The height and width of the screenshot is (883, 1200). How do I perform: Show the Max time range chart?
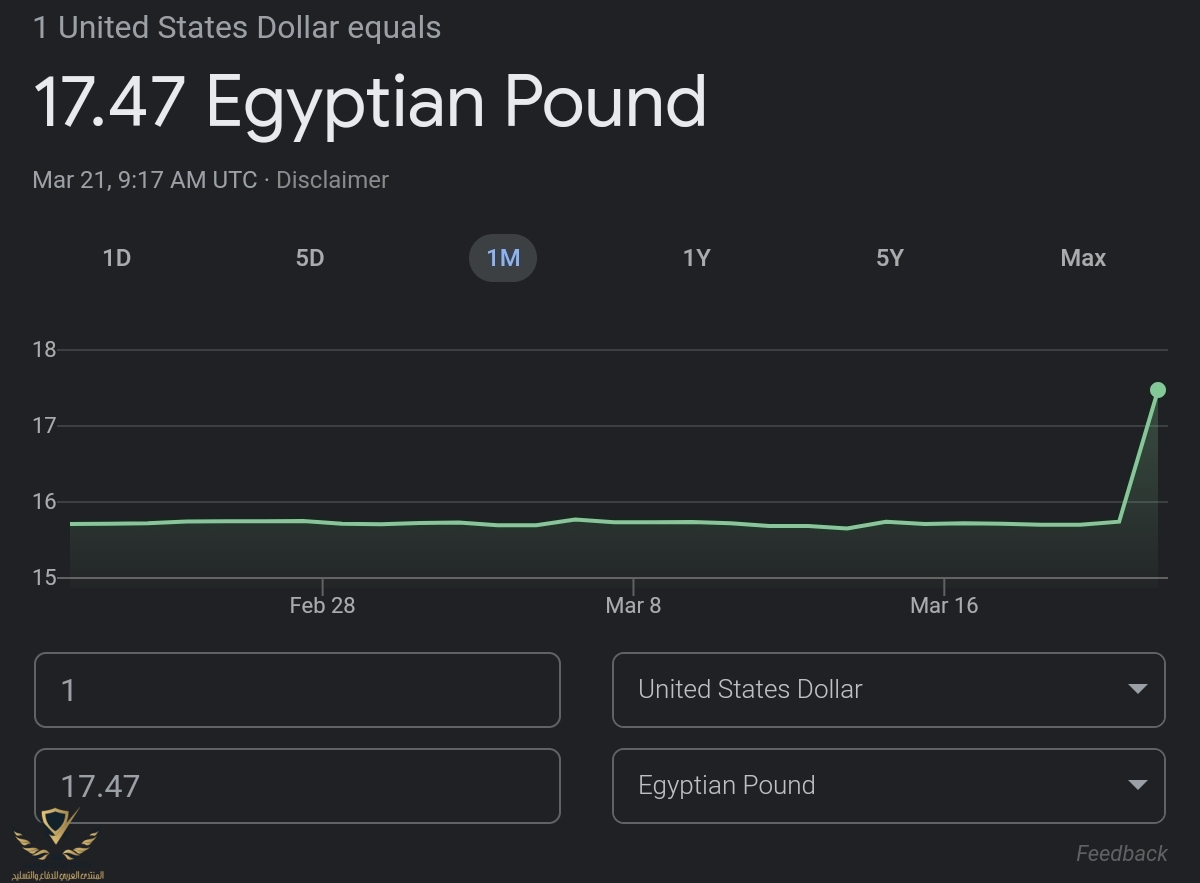coord(1083,258)
